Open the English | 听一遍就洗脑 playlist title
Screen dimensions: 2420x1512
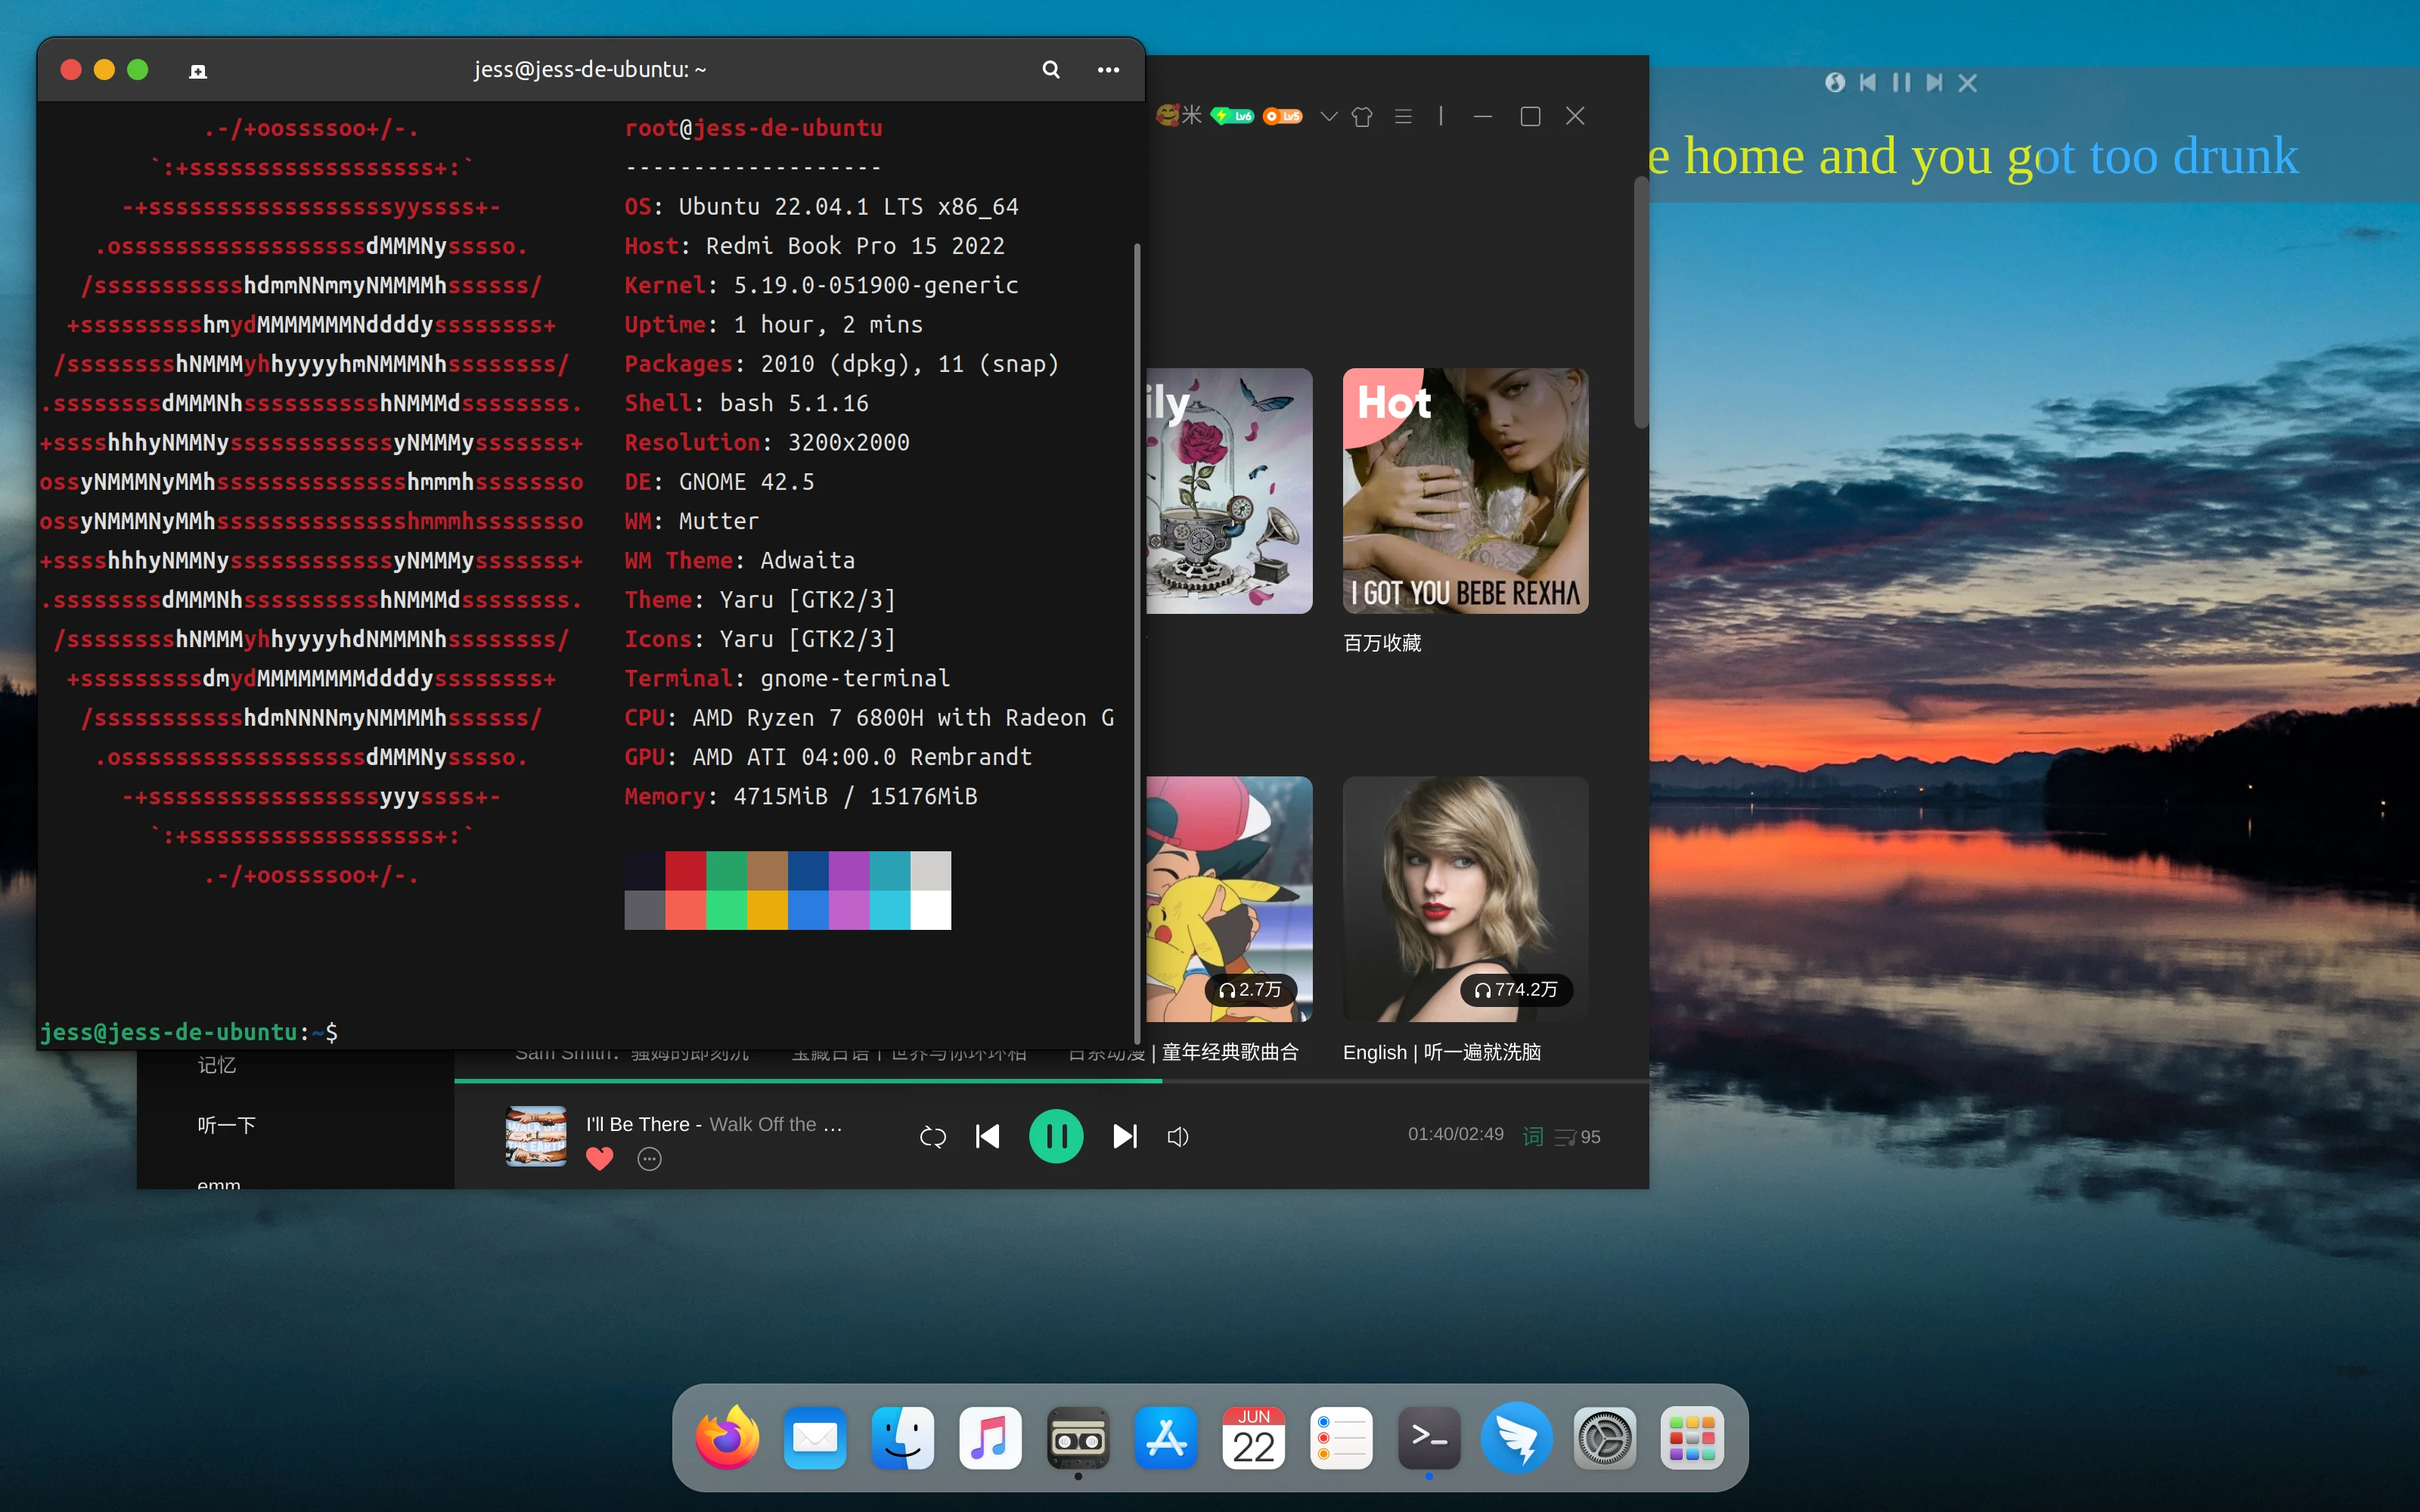(x=1442, y=1052)
